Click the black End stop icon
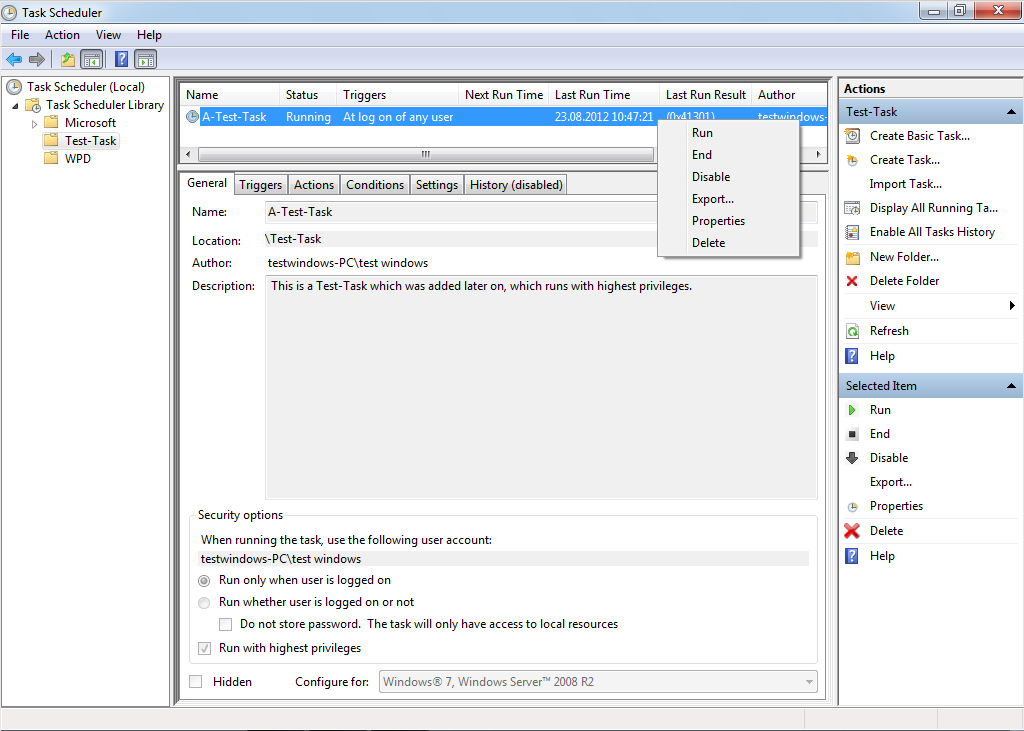1024x731 pixels. 852,434
